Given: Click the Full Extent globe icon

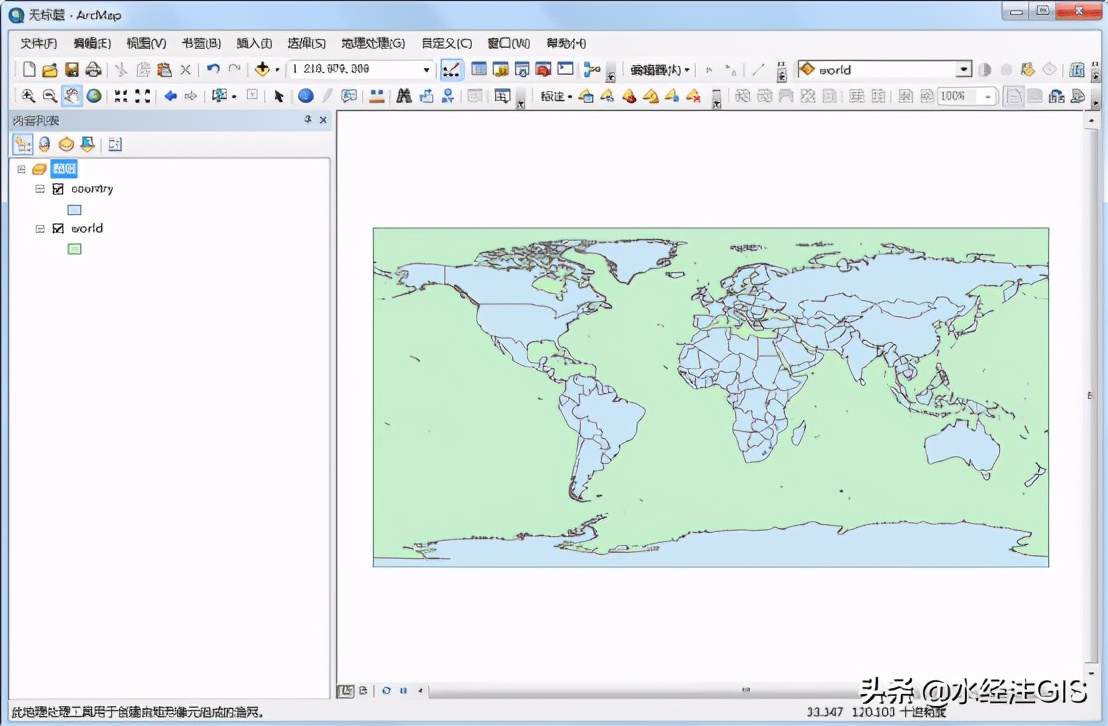Looking at the screenshot, I should pos(94,96).
